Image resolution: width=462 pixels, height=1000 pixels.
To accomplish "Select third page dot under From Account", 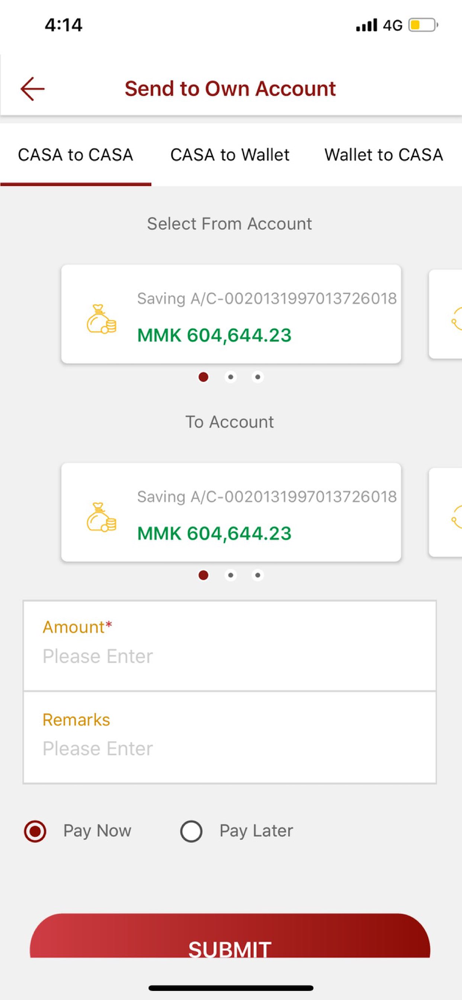I will (x=257, y=377).
